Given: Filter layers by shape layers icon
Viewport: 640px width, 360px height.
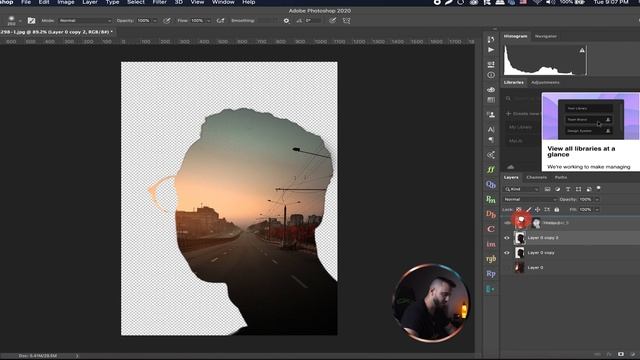Looking at the screenshot, I should pyautogui.click(x=578, y=189).
